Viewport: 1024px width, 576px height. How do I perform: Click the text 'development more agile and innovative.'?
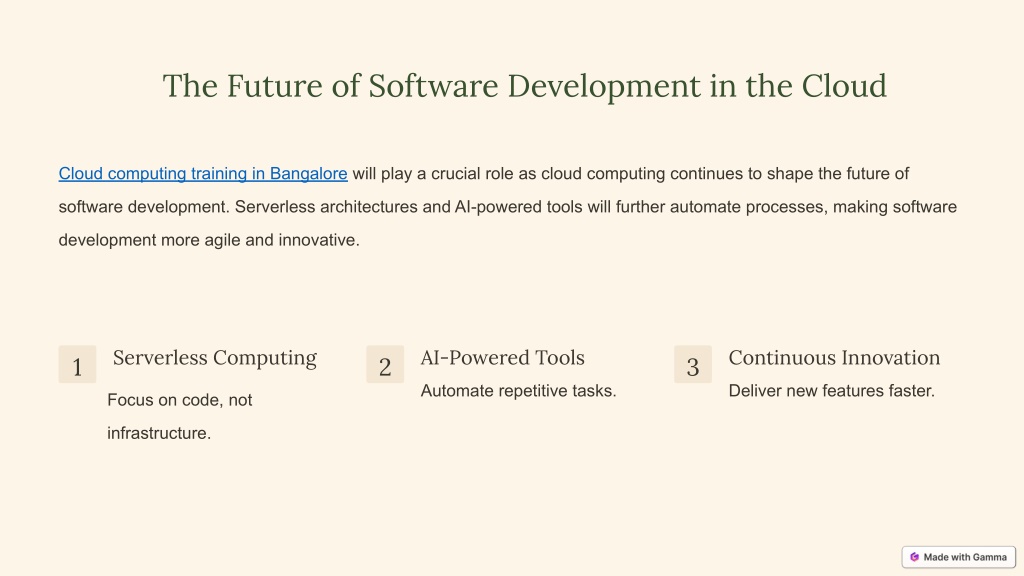209,240
